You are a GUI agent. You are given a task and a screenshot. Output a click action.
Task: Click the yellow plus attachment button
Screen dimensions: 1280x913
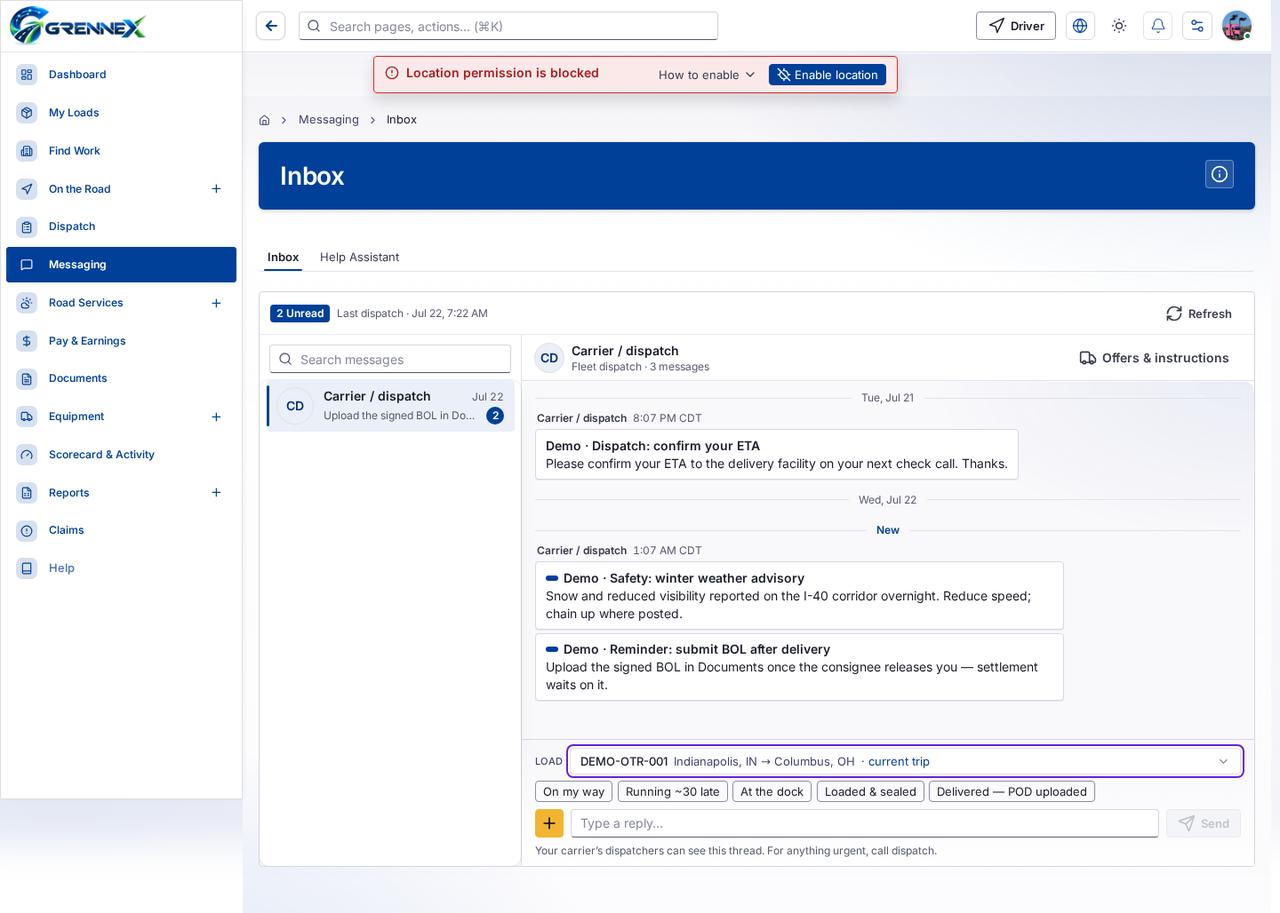(549, 823)
